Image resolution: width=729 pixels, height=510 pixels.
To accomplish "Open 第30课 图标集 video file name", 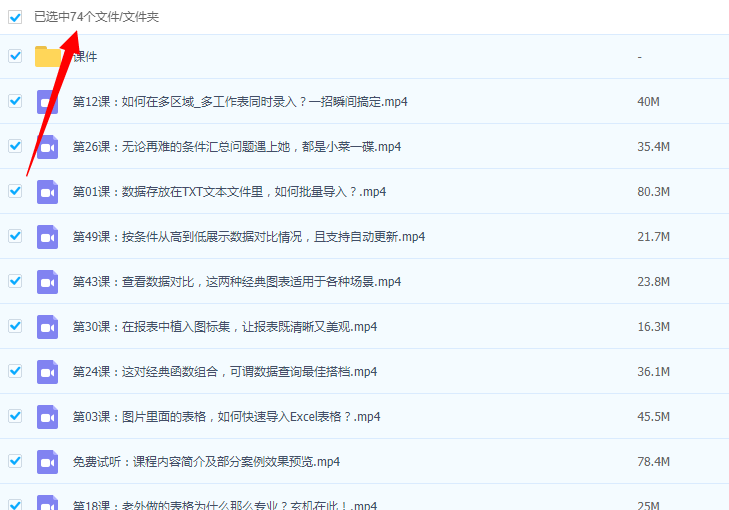I will click(224, 327).
